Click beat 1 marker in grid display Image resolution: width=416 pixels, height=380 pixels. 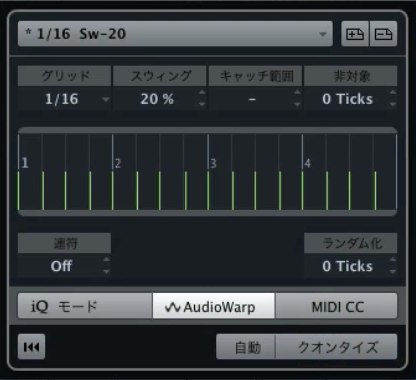click(25, 163)
